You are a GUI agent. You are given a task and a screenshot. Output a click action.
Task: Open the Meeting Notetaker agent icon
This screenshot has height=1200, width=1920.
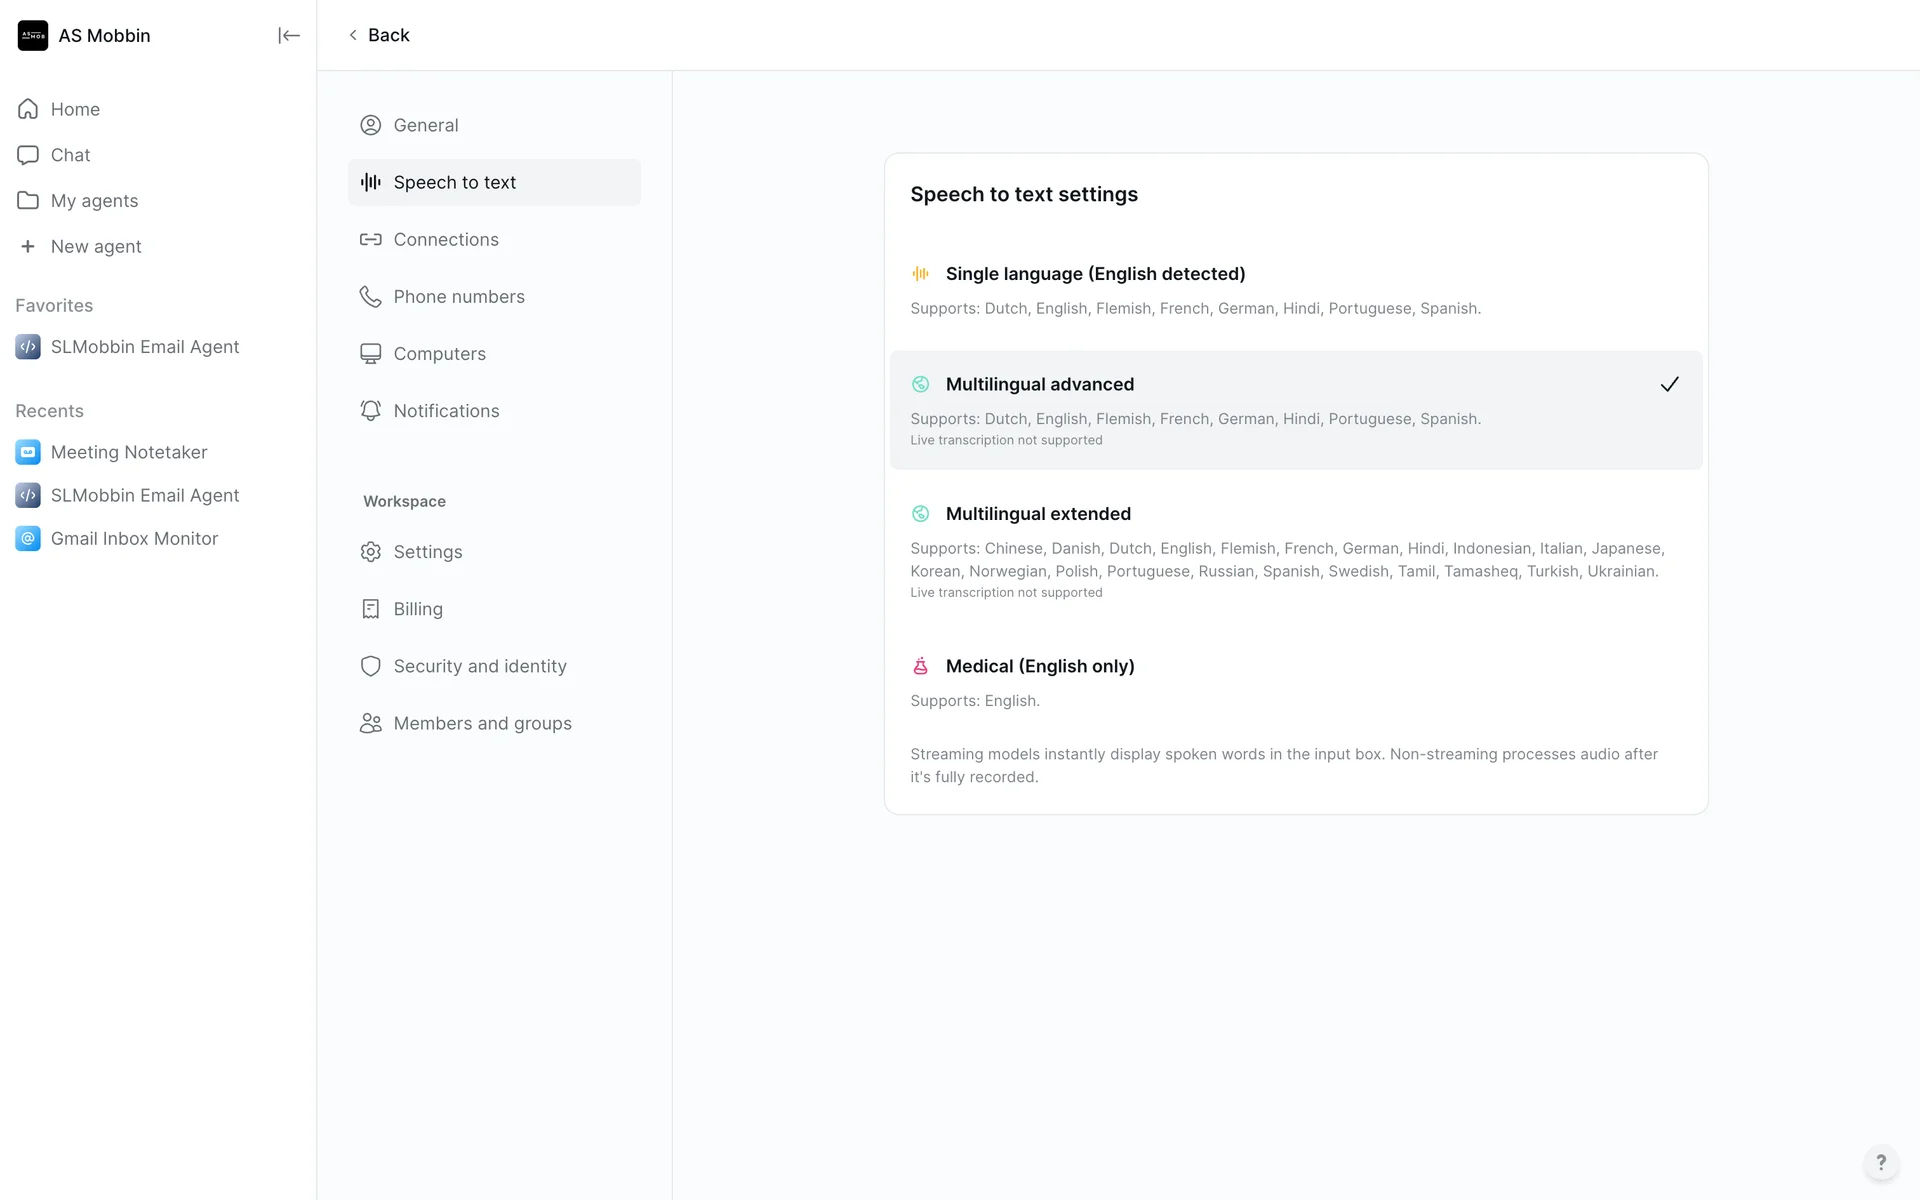click(28, 452)
